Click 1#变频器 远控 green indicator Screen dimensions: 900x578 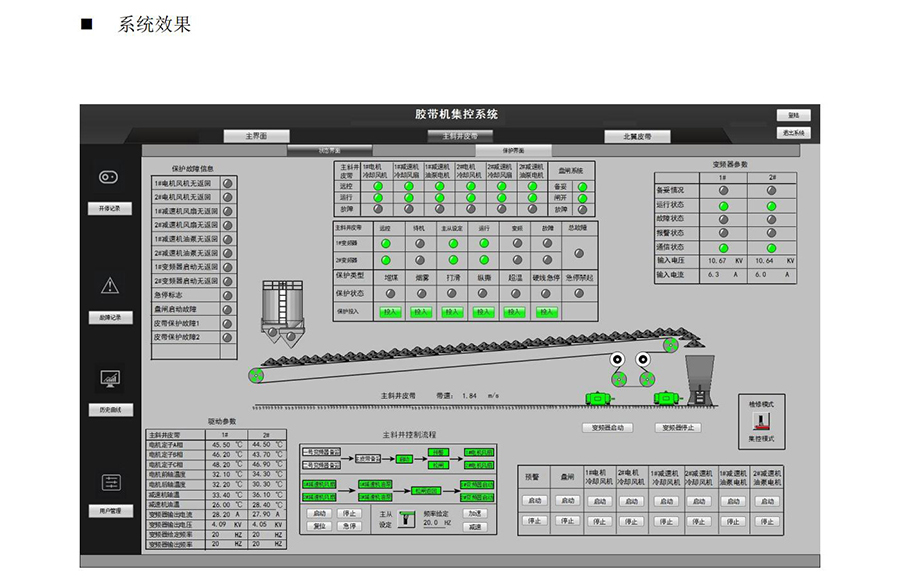[386, 243]
